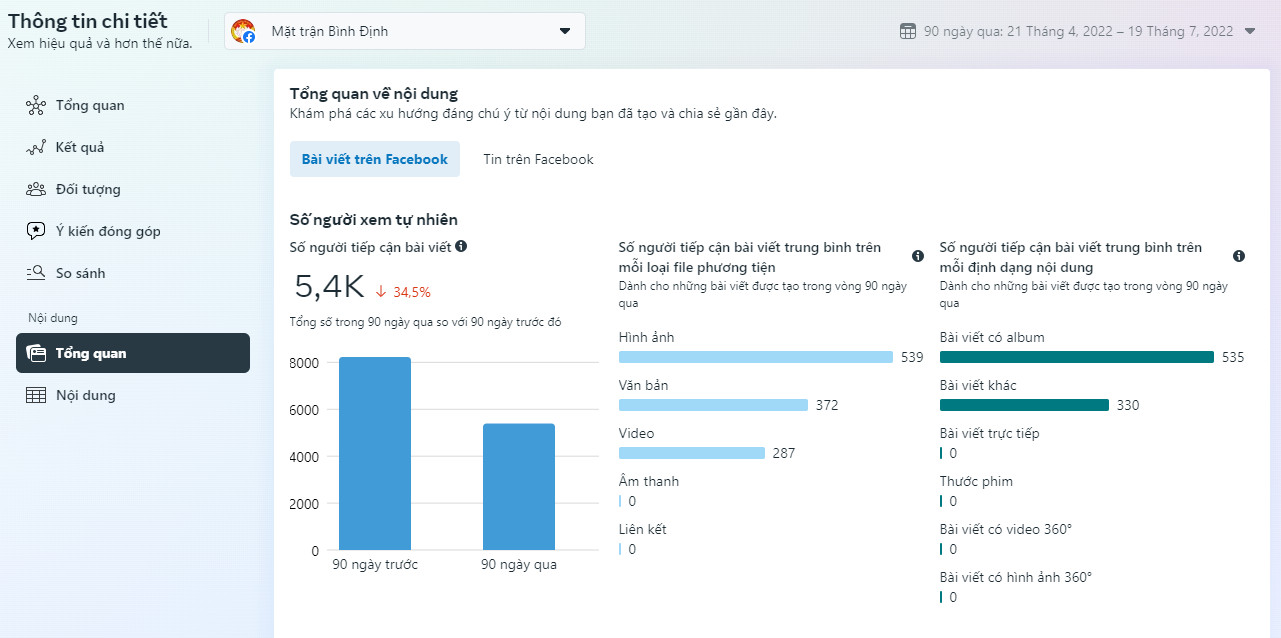Click the selected Tổng quan content icon
Image resolution: width=1281 pixels, height=638 pixels.
pyautogui.click(x=36, y=353)
